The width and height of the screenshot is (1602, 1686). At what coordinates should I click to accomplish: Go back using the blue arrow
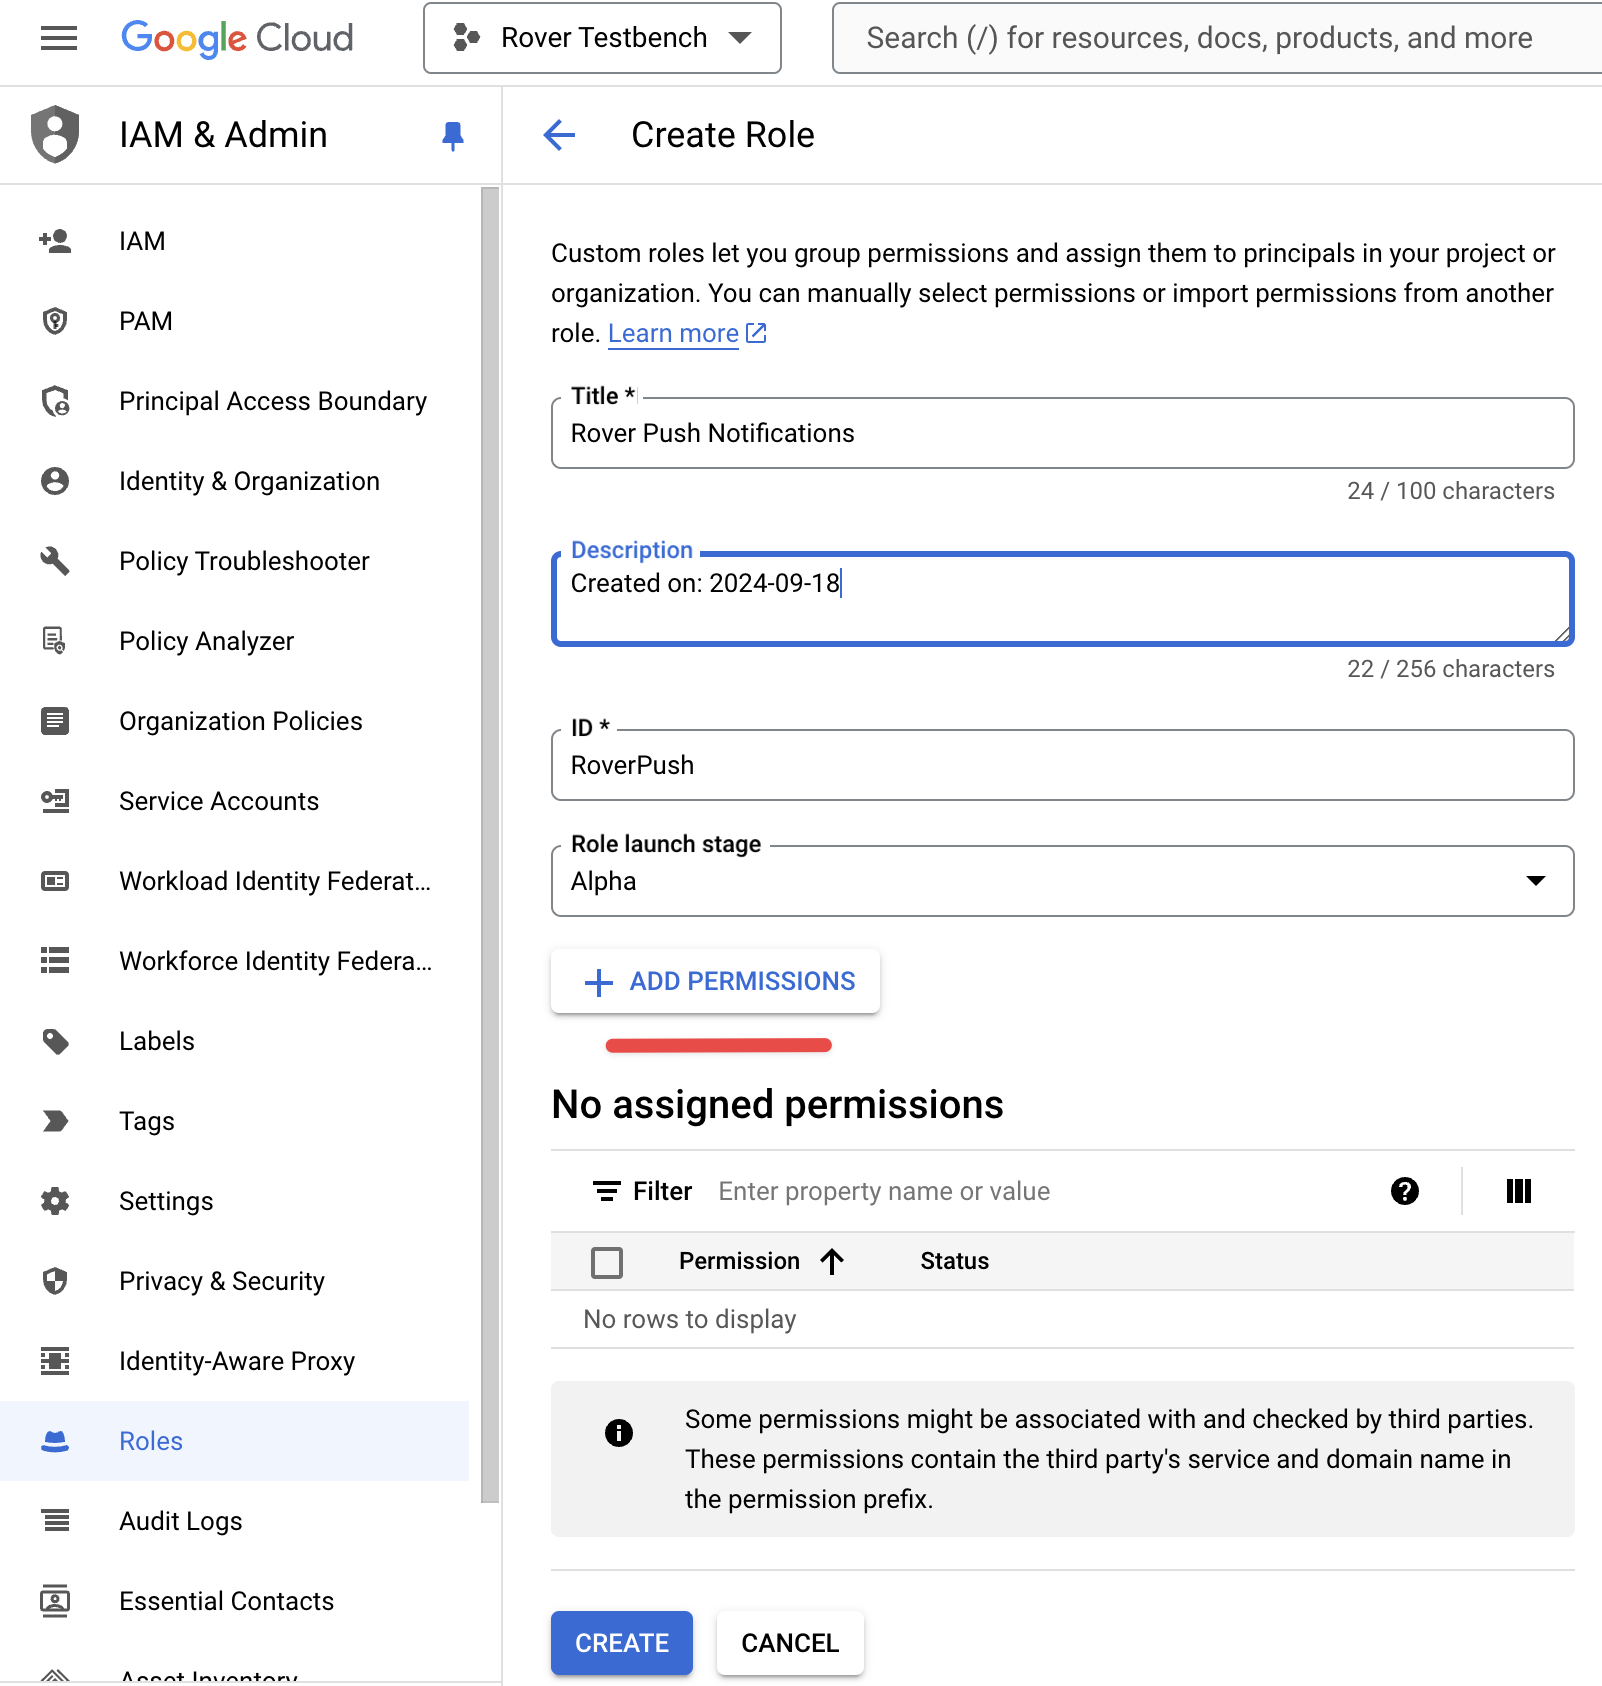pyautogui.click(x=559, y=135)
